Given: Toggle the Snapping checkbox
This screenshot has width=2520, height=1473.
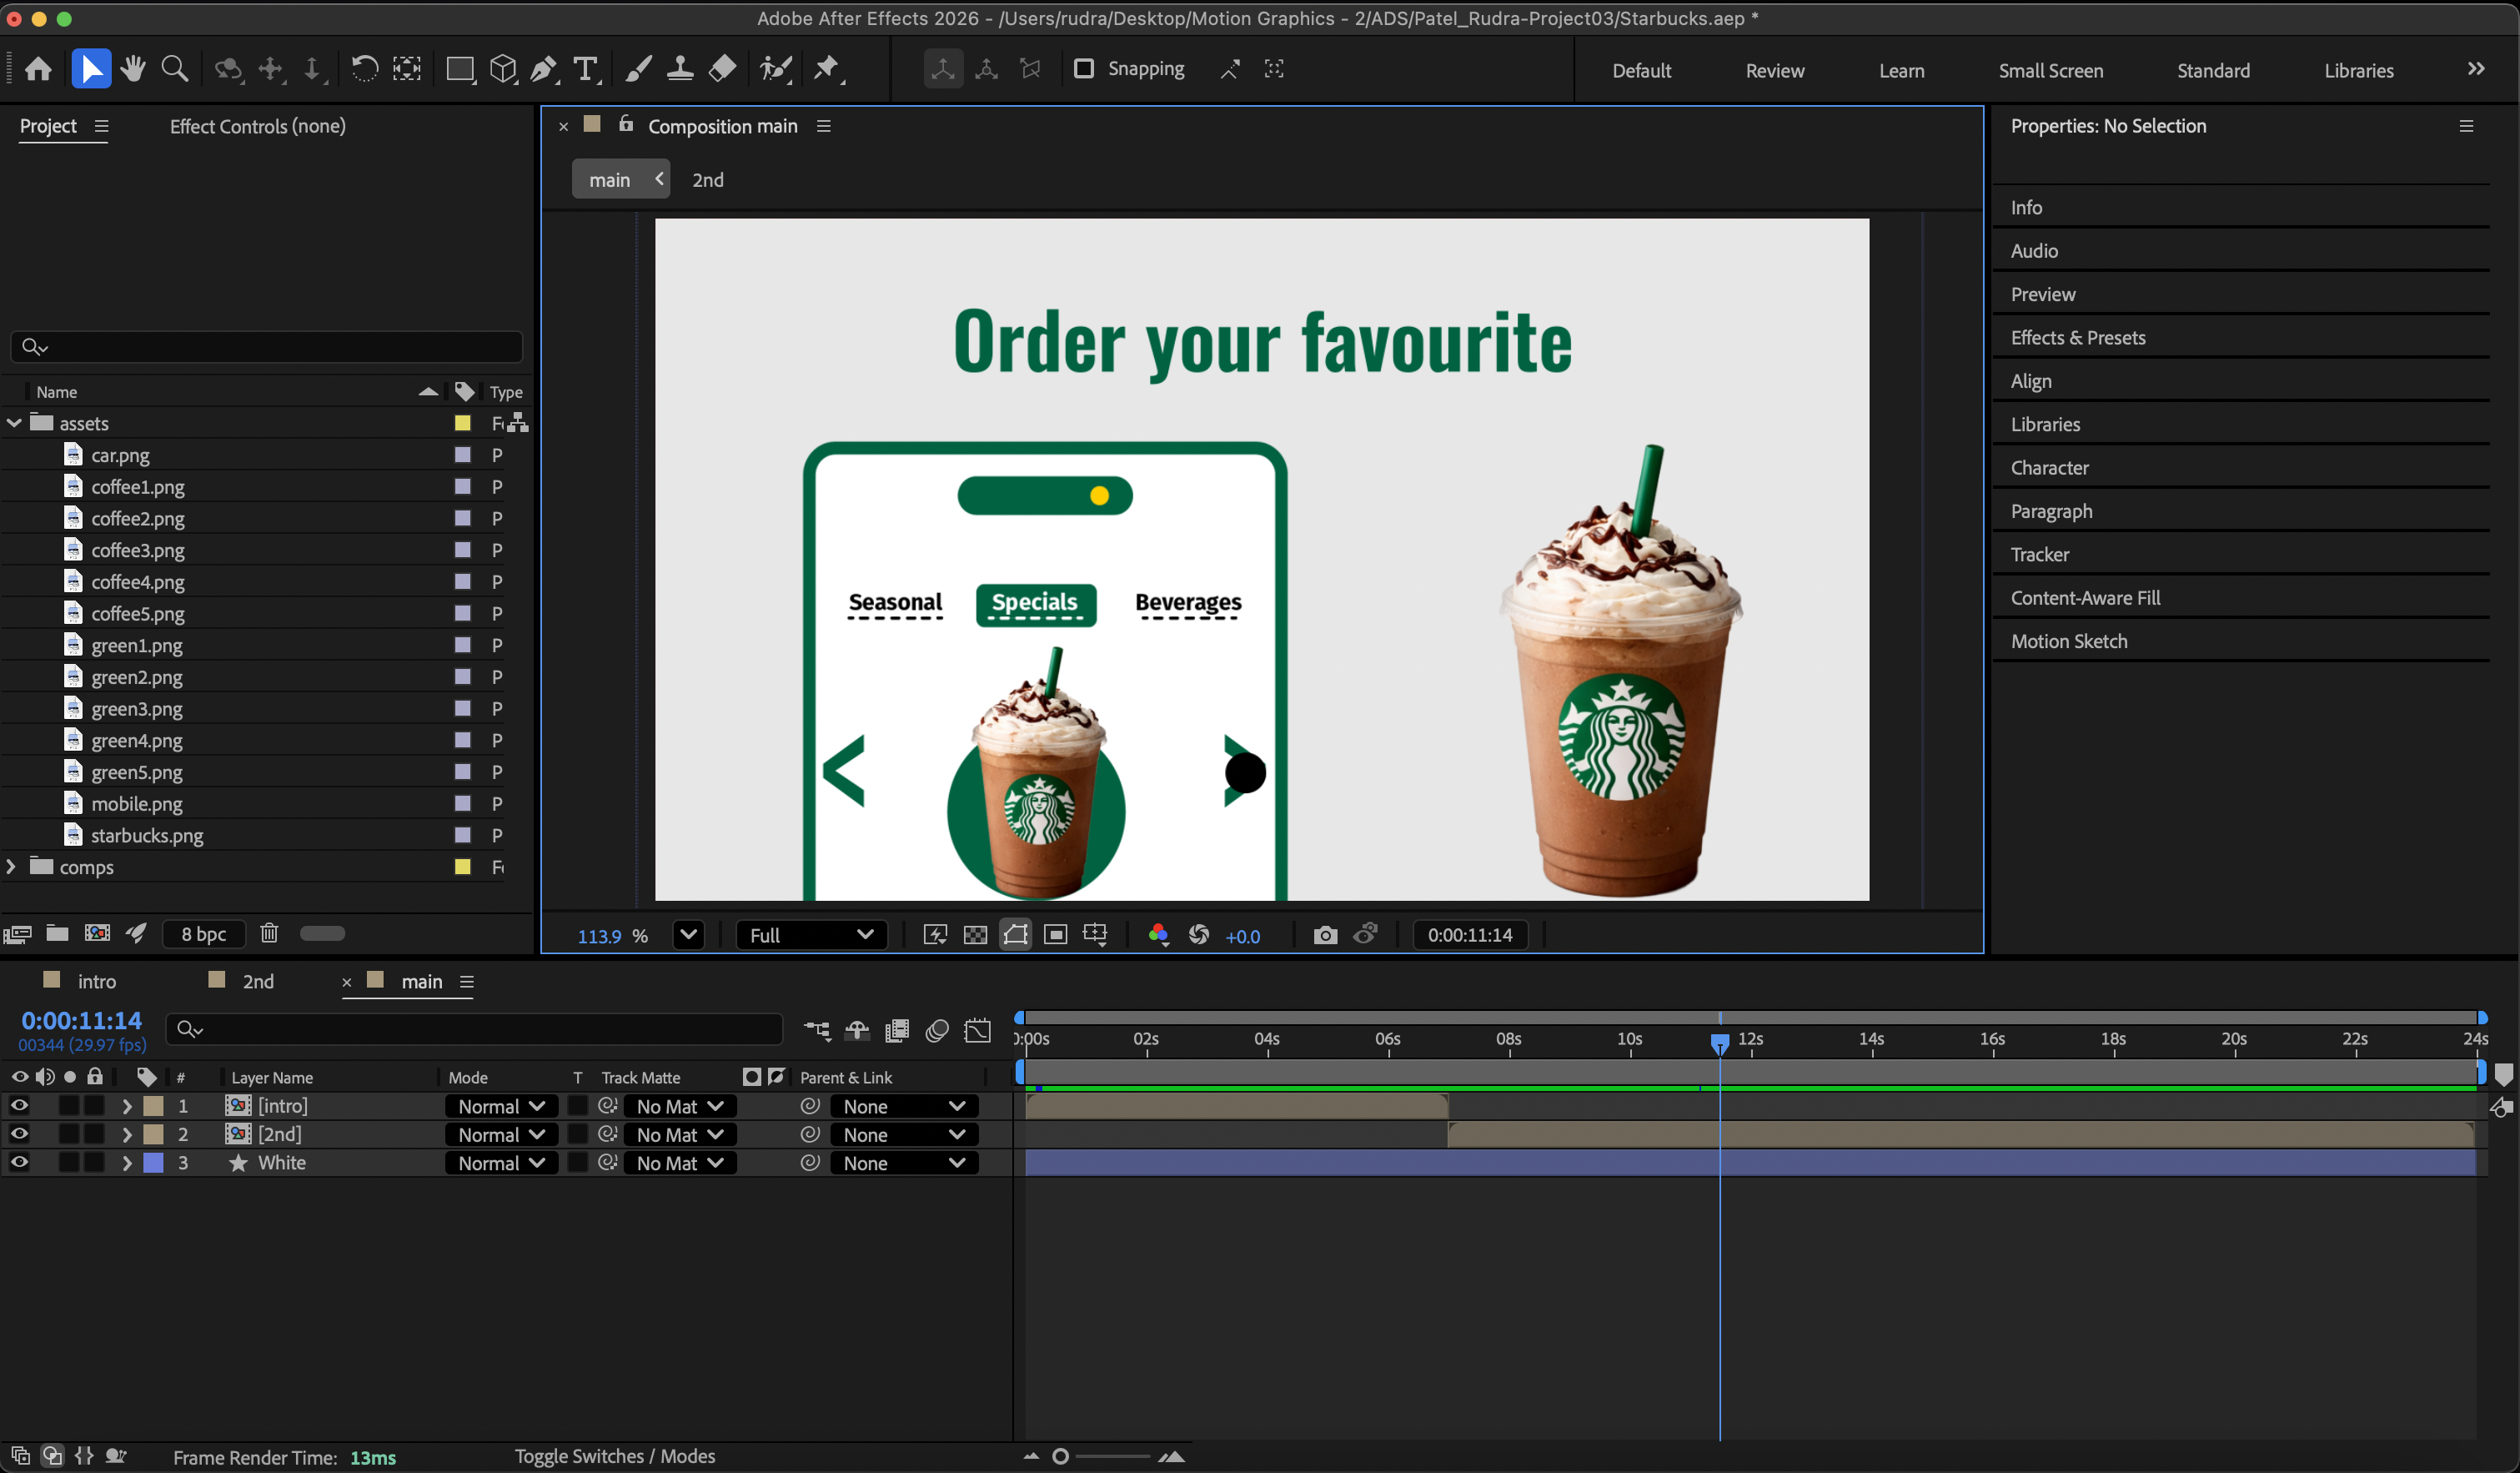Looking at the screenshot, I should [x=1083, y=69].
